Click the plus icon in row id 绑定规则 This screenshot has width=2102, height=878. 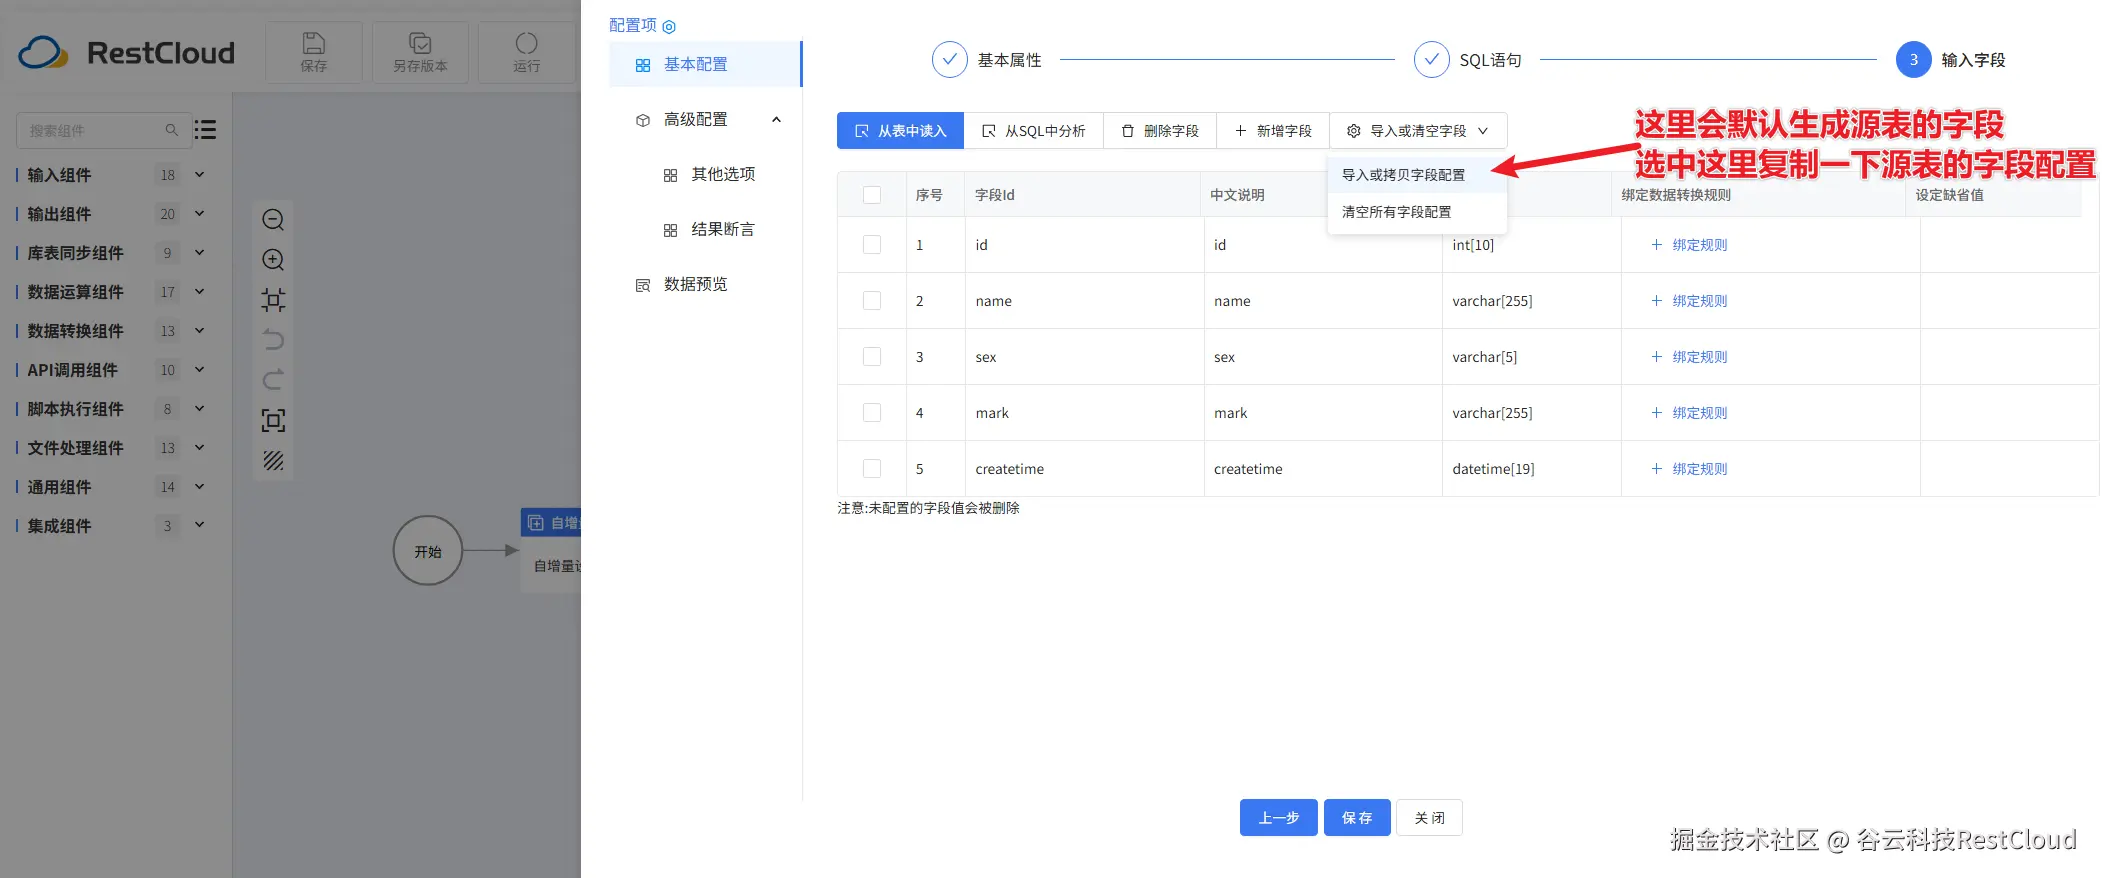(x=1656, y=245)
